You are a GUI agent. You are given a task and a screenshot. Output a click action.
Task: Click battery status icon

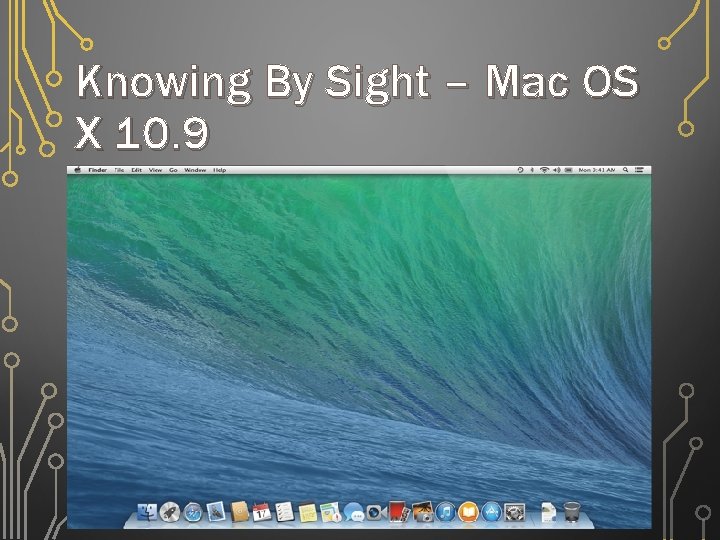[568, 170]
